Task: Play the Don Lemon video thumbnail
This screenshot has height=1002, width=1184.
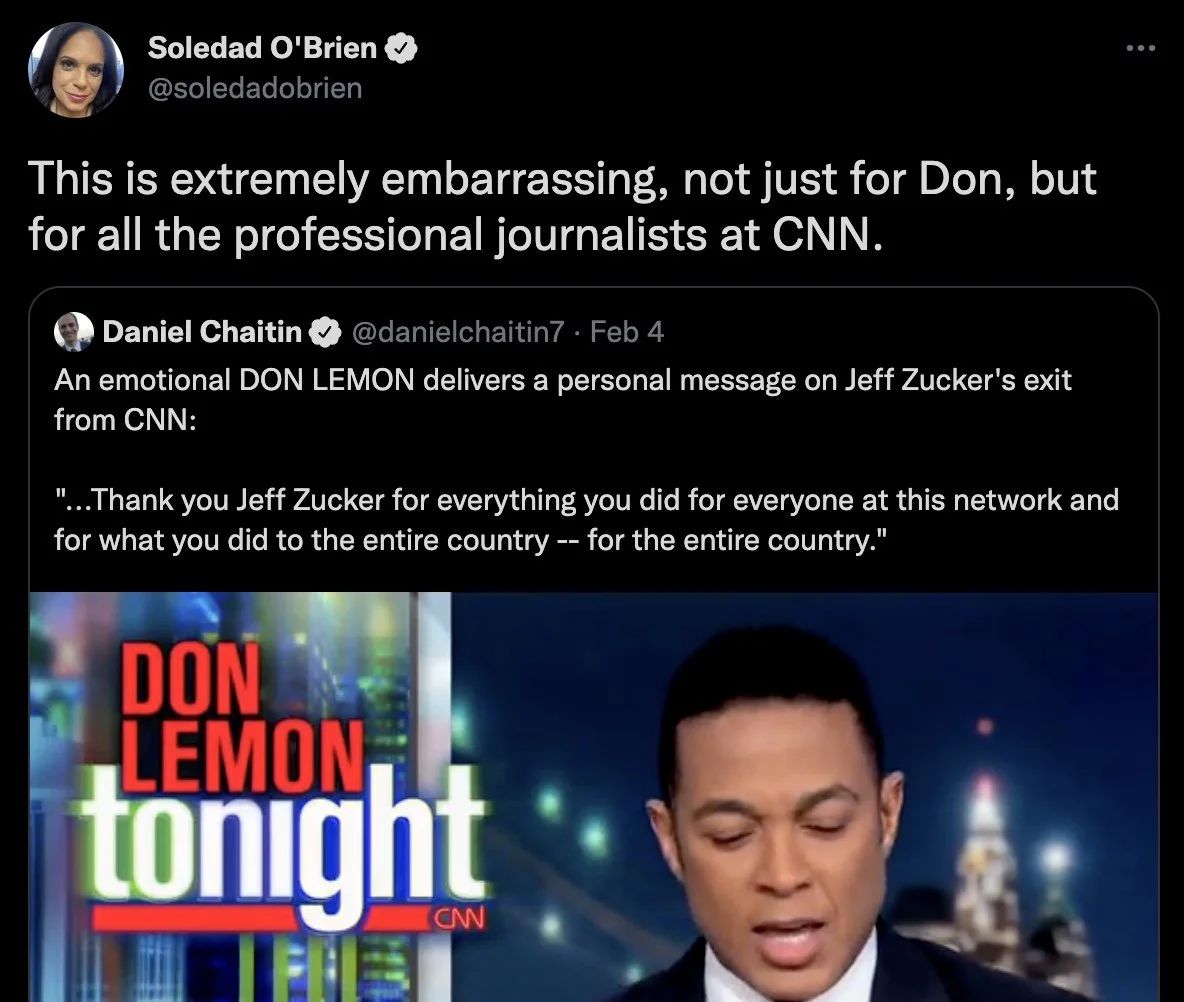Action: click(x=594, y=797)
